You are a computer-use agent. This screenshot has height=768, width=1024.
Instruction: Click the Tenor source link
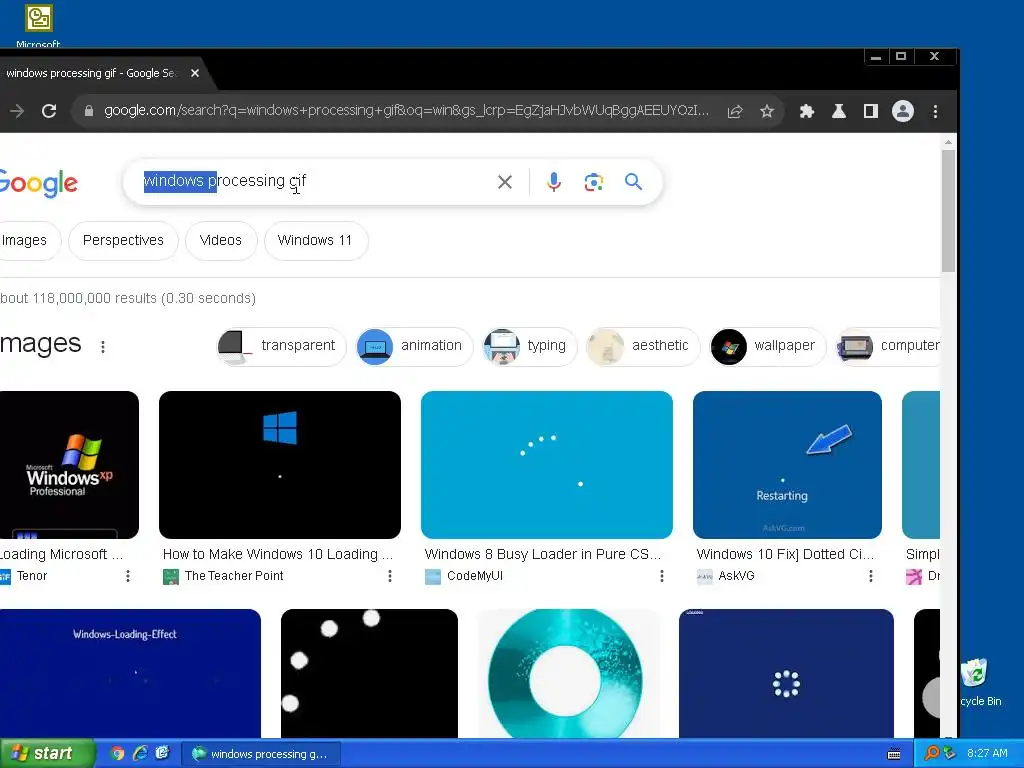point(32,576)
